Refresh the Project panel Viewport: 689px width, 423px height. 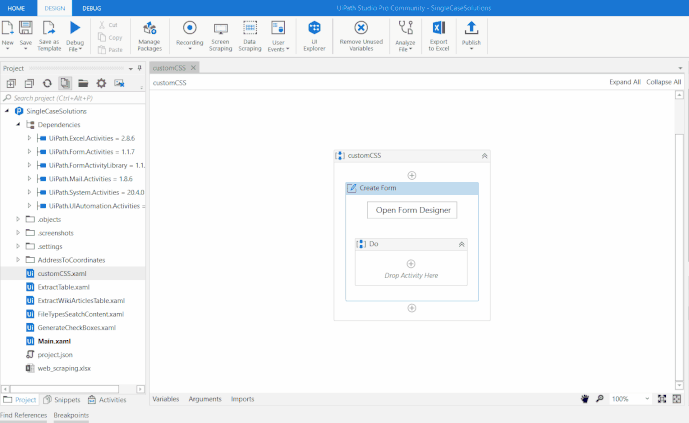47,83
